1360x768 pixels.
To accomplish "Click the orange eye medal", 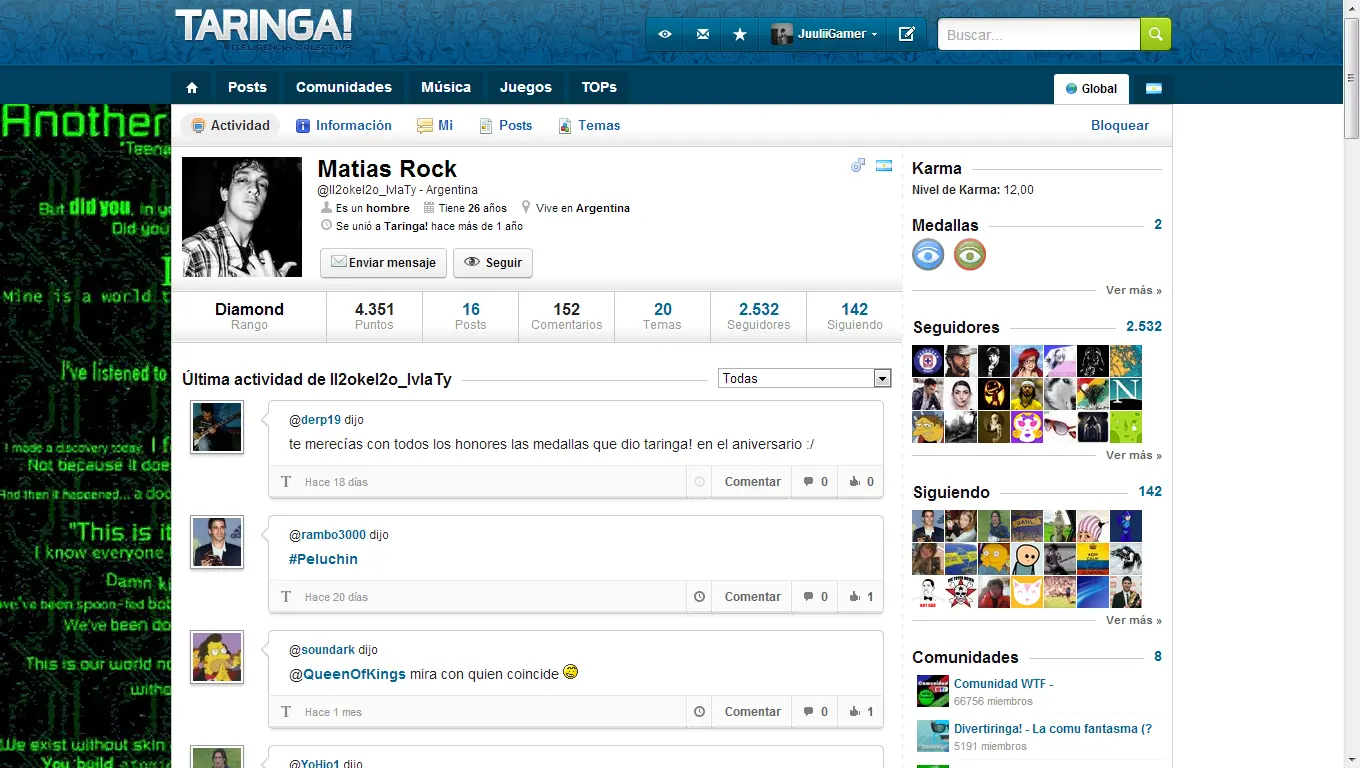I will coord(970,254).
